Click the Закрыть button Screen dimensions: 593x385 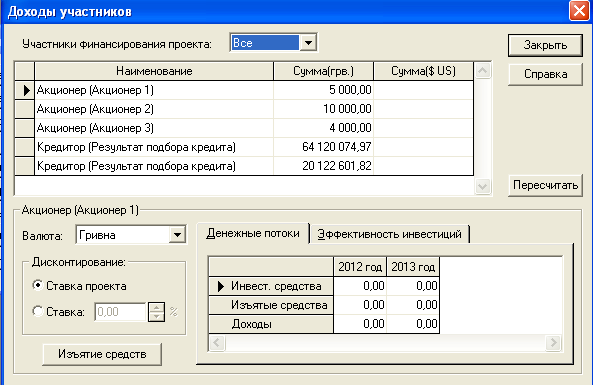click(545, 45)
